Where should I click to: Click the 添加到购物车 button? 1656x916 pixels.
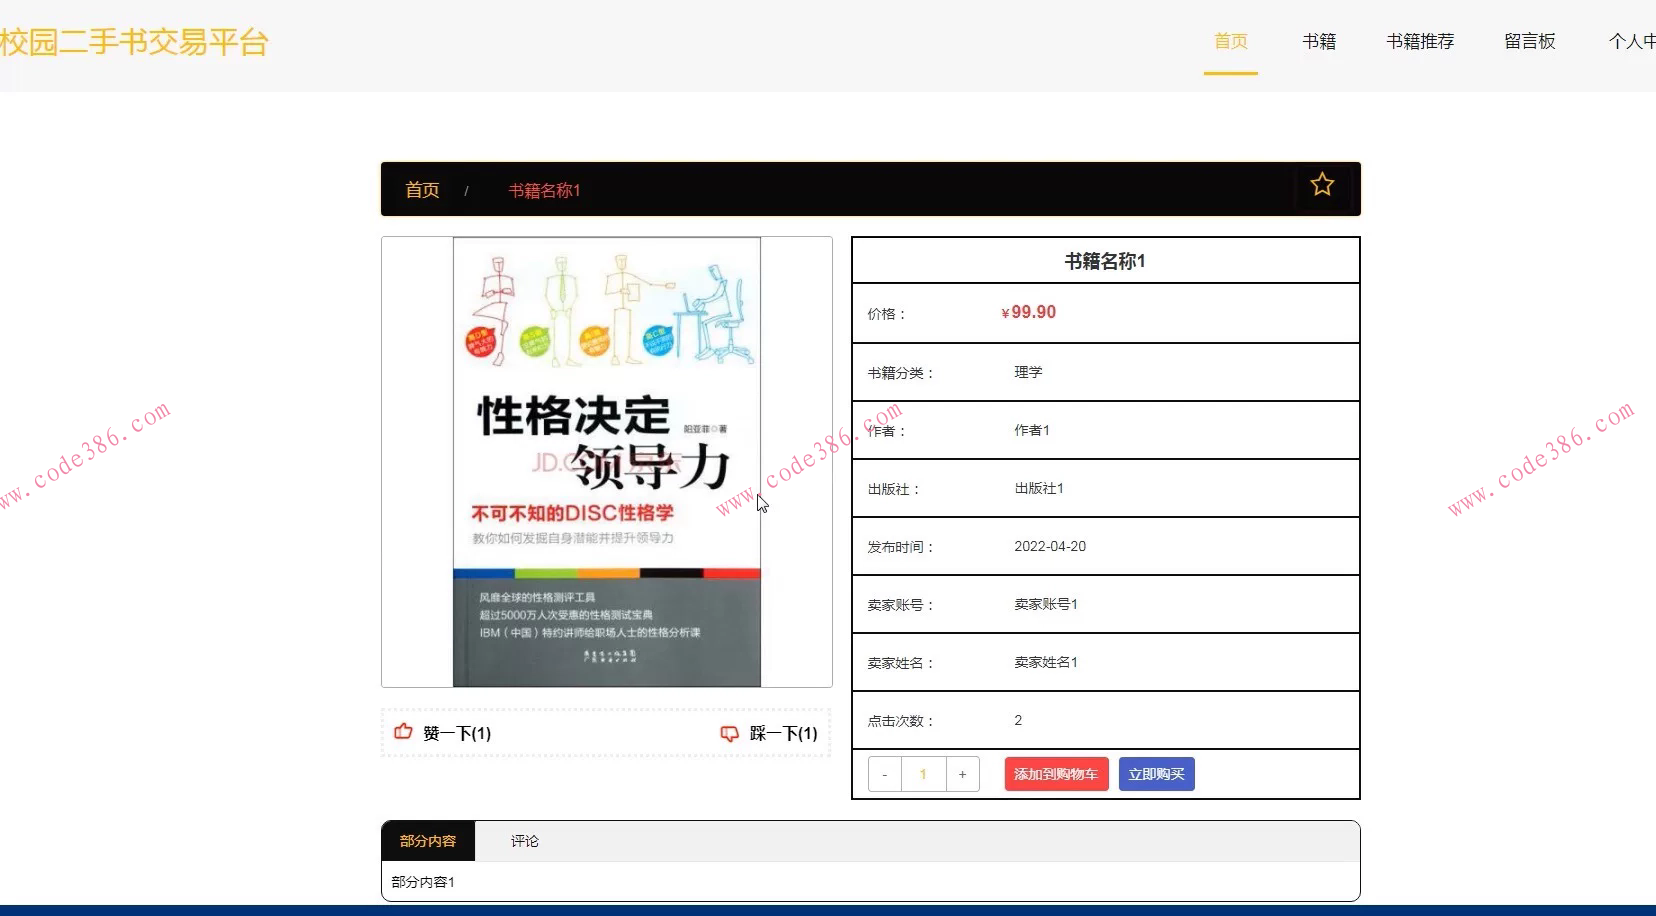click(x=1055, y=773)
